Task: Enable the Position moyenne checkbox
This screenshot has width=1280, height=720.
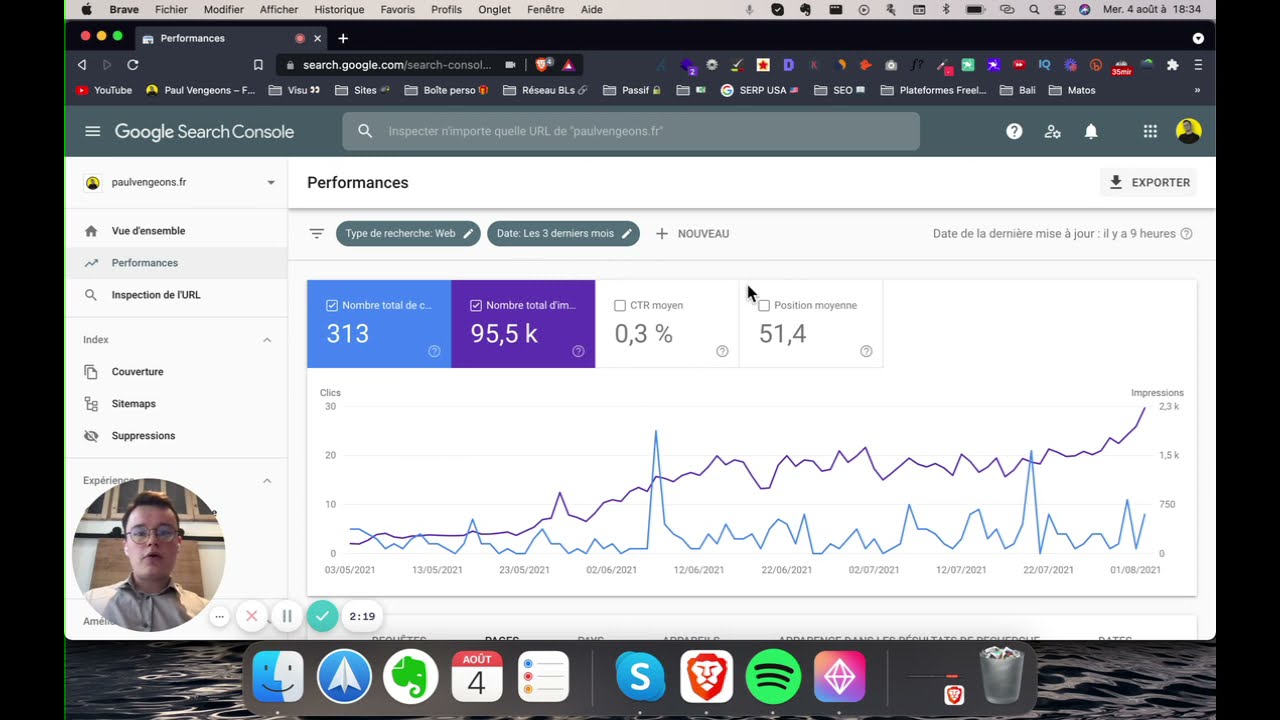Action: [764, 305]
